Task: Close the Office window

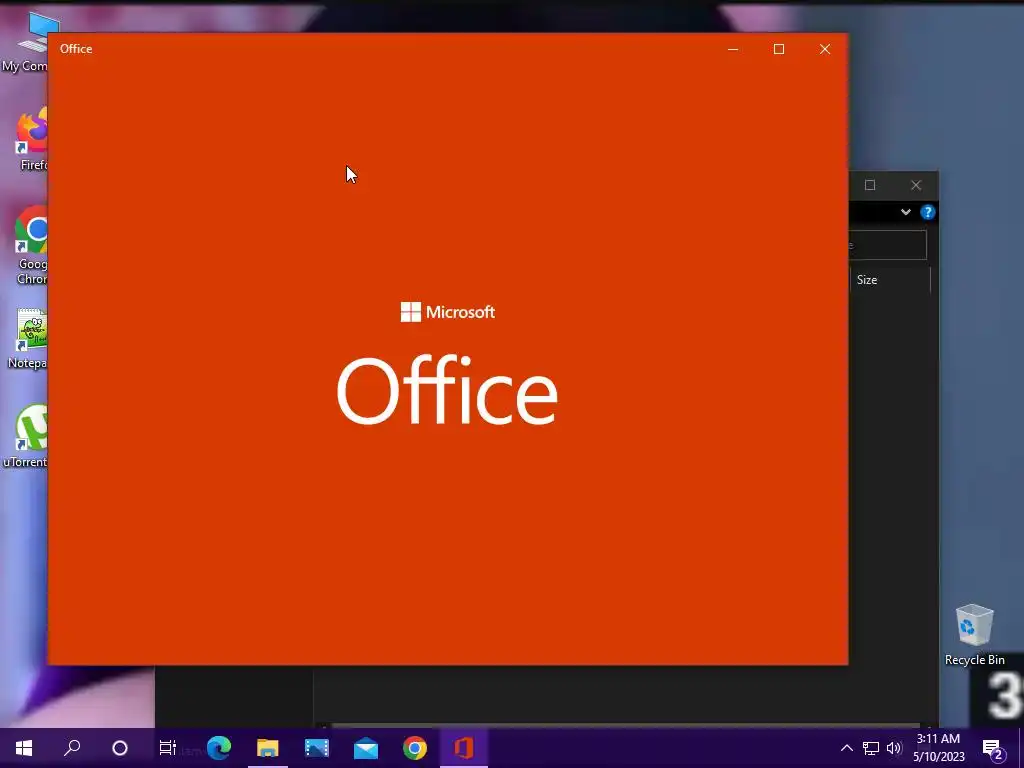Action: 825,49
